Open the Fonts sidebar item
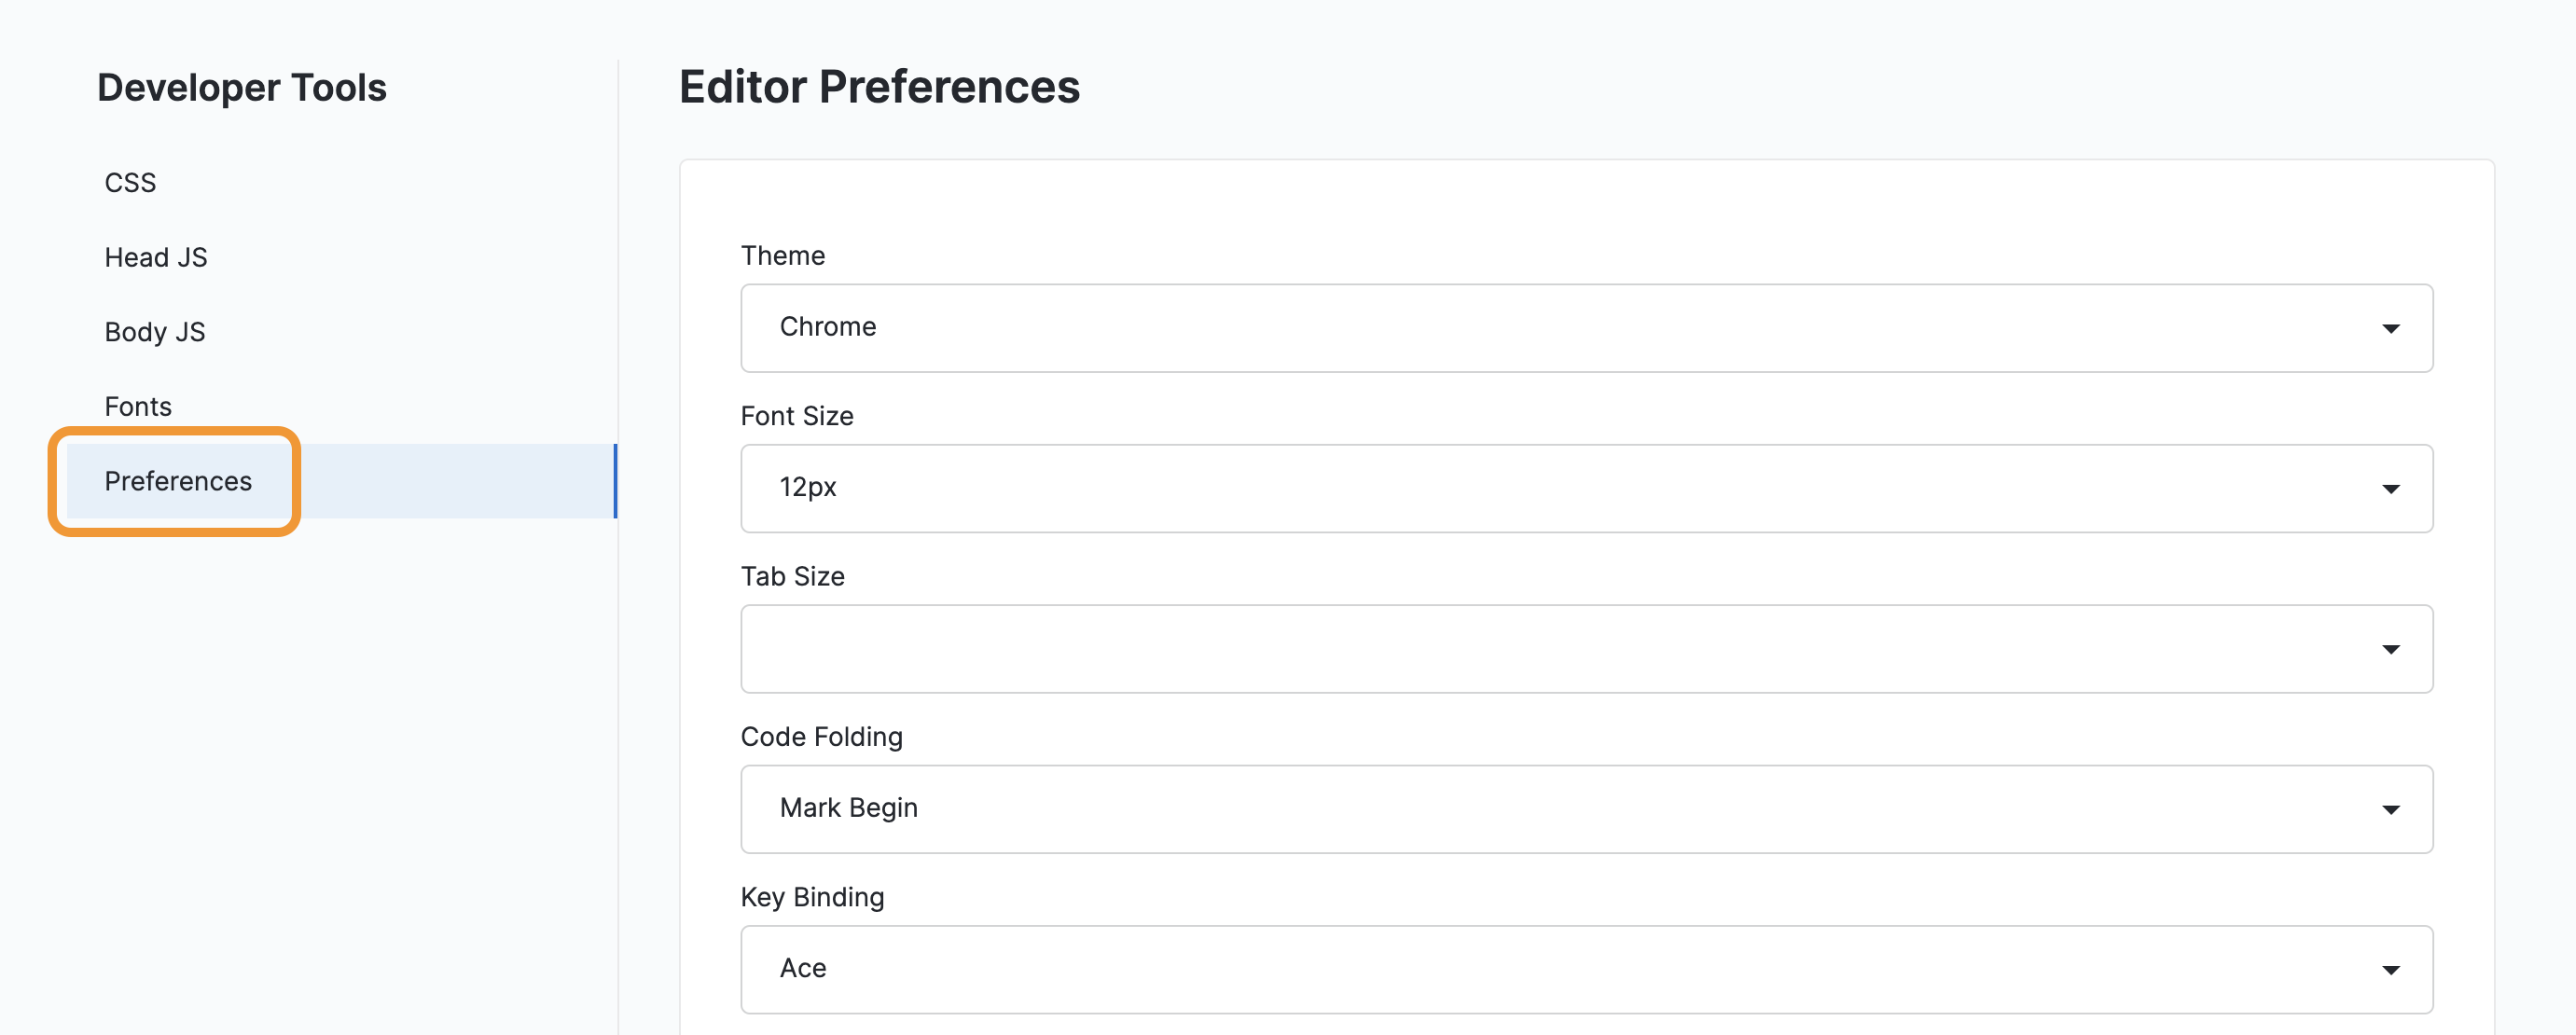2576x1035 pixels. click(138, 407)
